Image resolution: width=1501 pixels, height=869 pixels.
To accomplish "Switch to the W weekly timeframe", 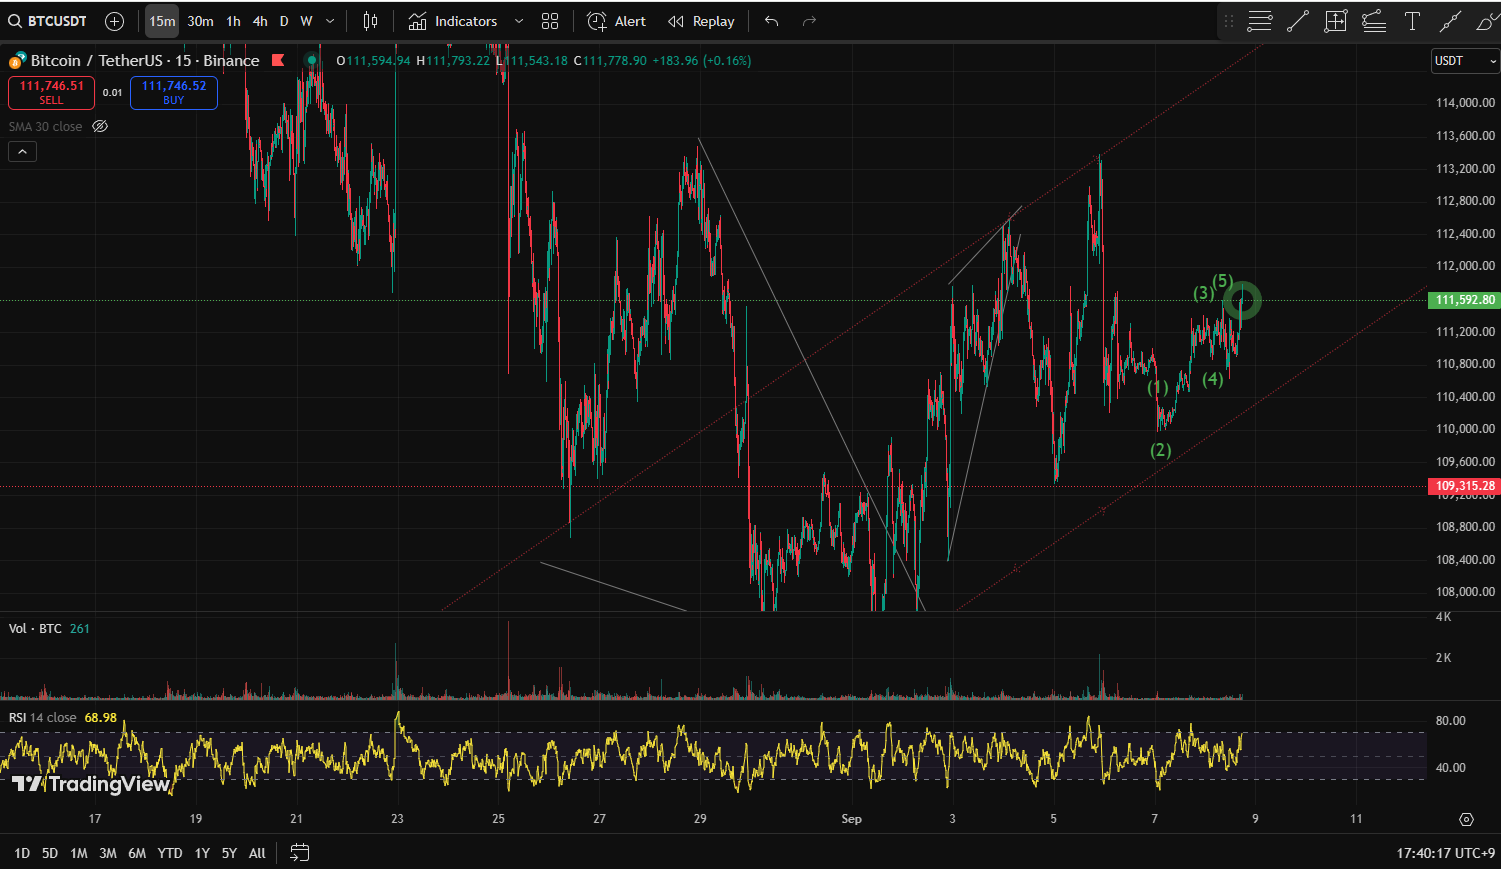I will 306,21.
